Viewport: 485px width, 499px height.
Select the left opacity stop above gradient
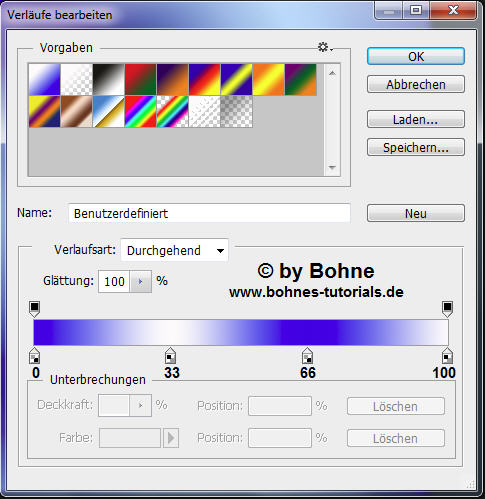[x=34, y=309]
